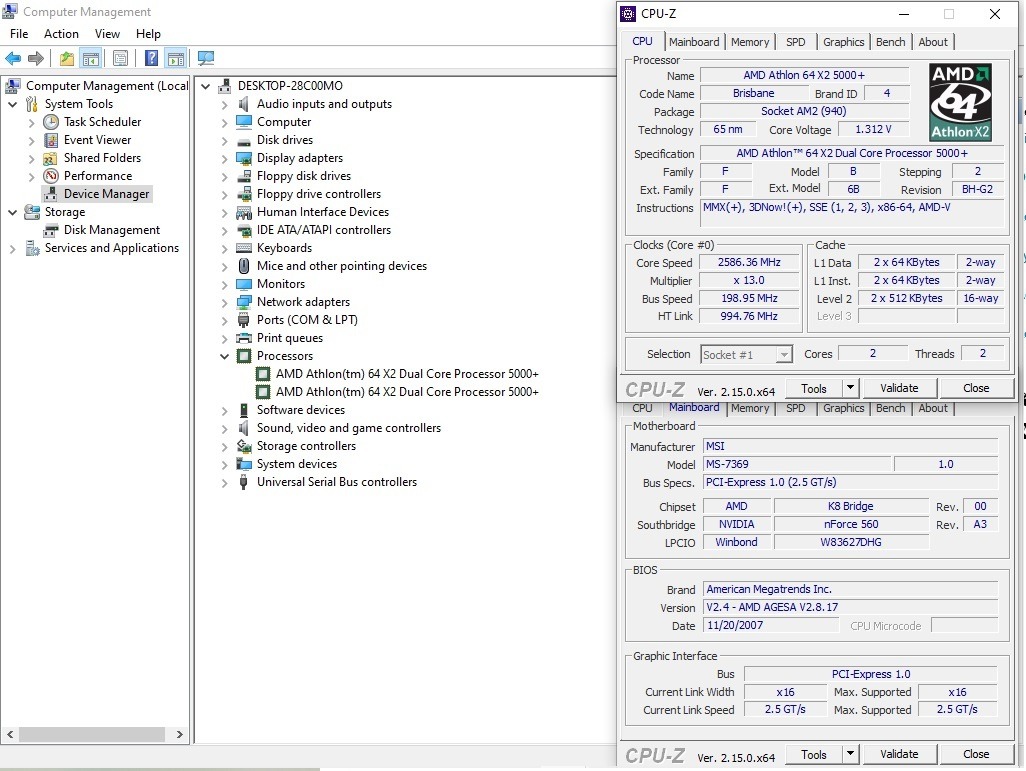The width and height of the screenshot is (1026, 771).
Task: Open the File menu
Action: pyautogui.click(x=19, y=34)
